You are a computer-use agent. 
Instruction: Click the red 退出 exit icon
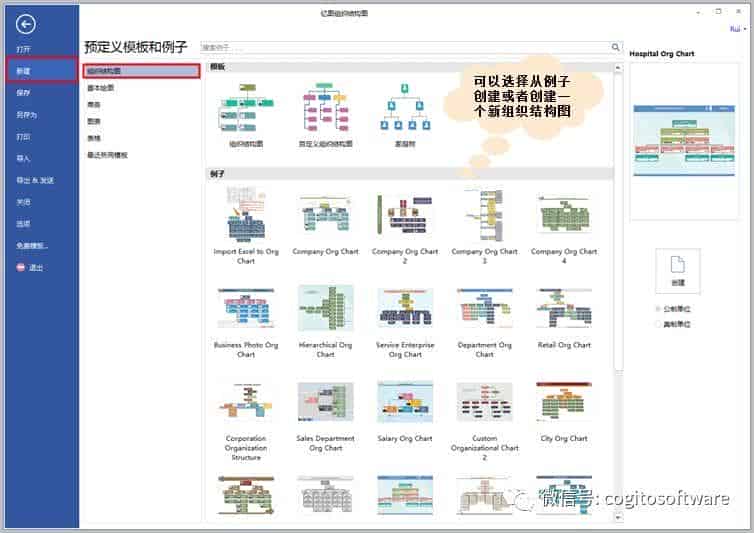point(21,267)
